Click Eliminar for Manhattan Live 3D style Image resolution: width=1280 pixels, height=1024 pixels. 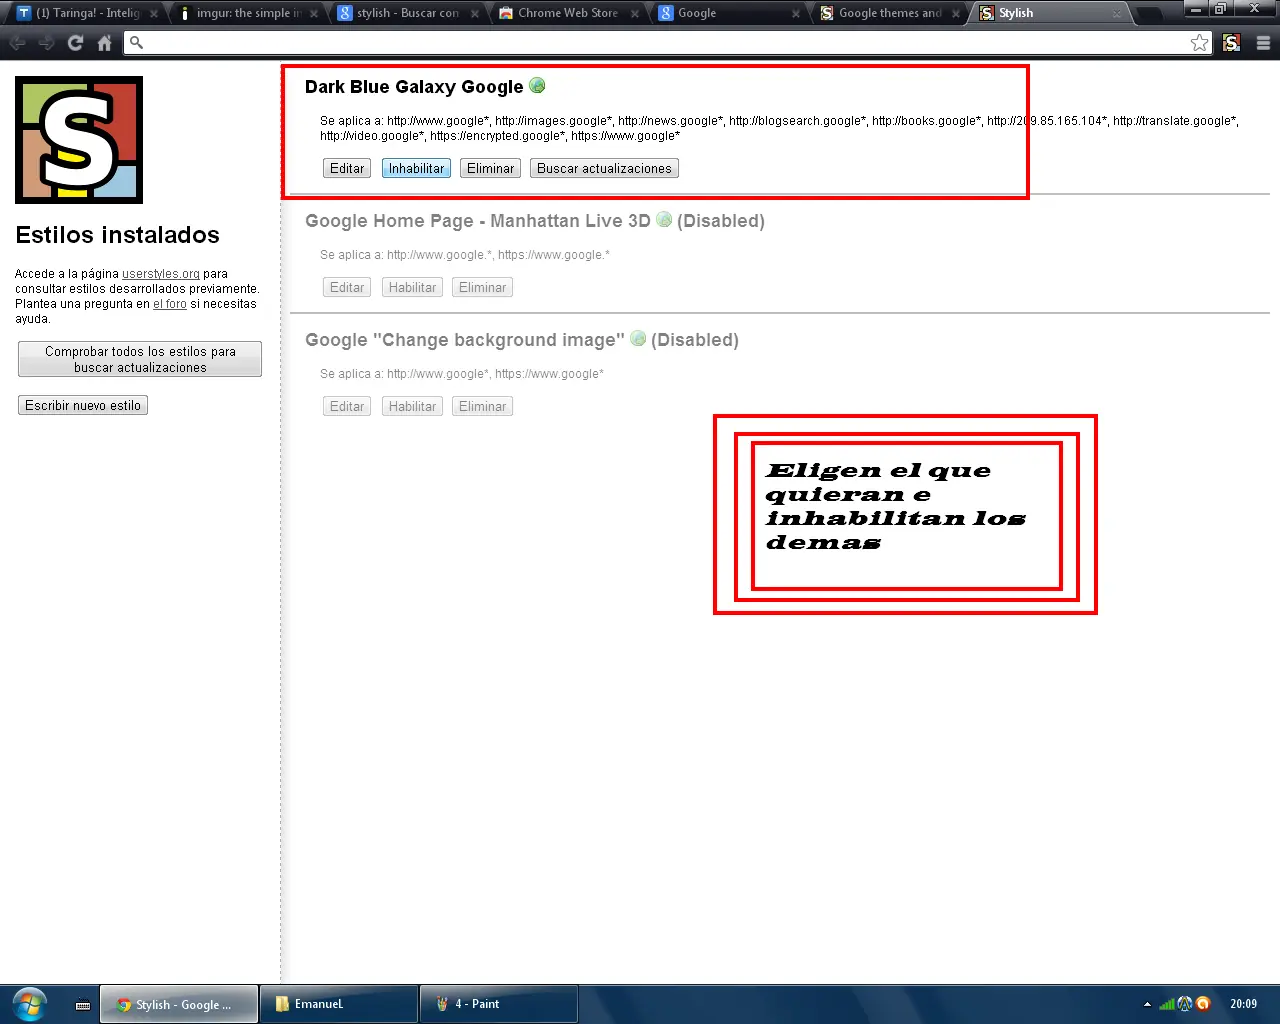coord(482,287)
